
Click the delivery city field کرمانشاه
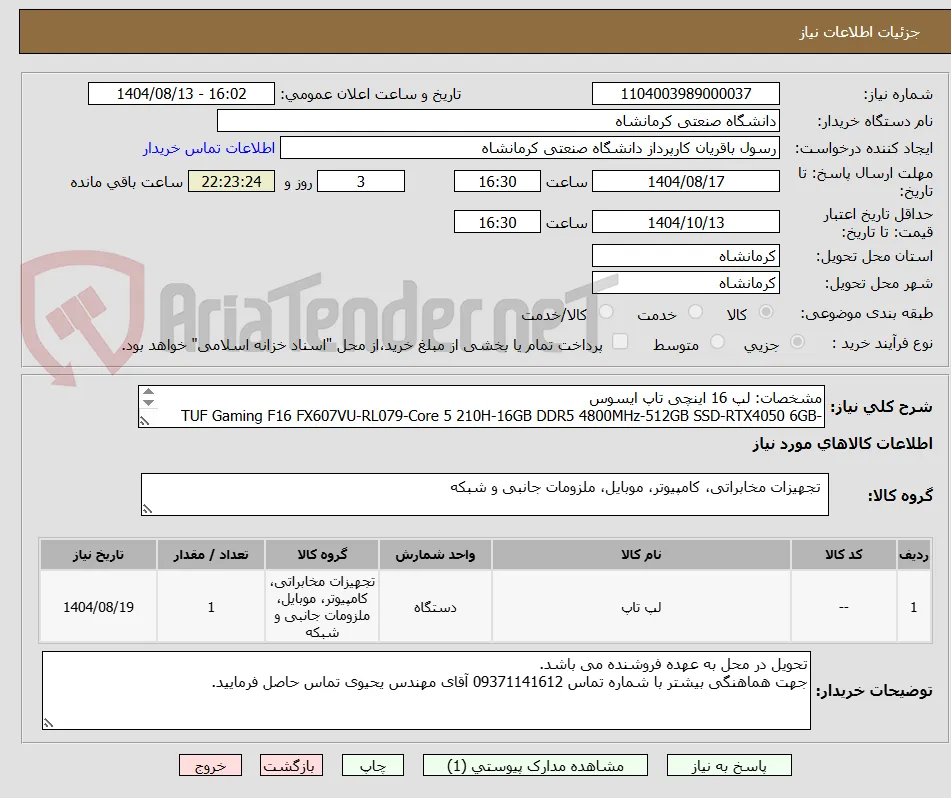click(686, 283)
